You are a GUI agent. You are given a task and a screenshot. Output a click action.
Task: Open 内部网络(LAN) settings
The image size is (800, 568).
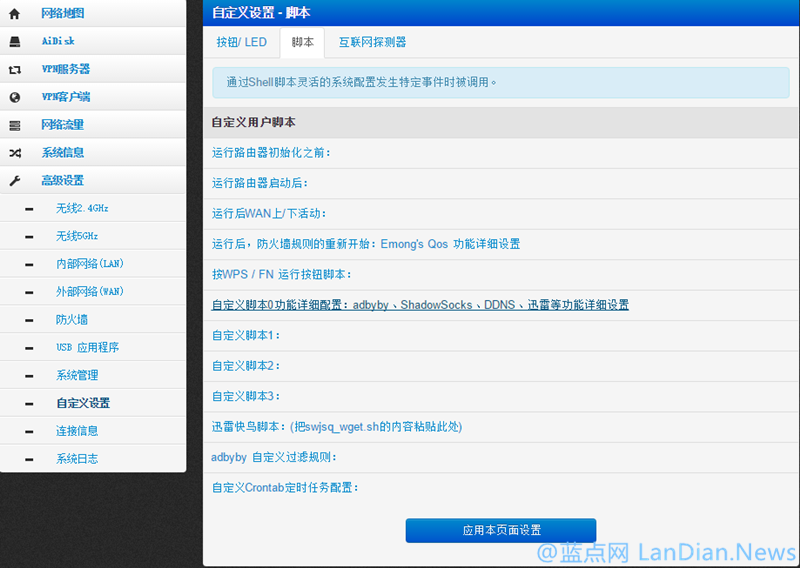[x=92, y=264]
